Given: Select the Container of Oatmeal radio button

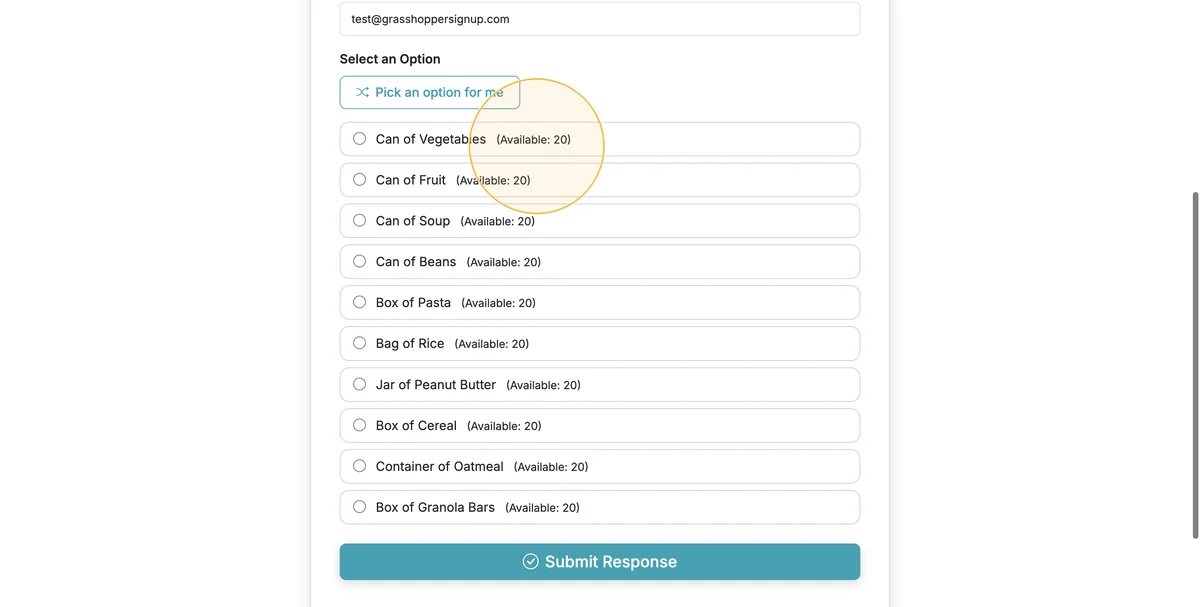Looking at the screenshot, I should point(360,466).
